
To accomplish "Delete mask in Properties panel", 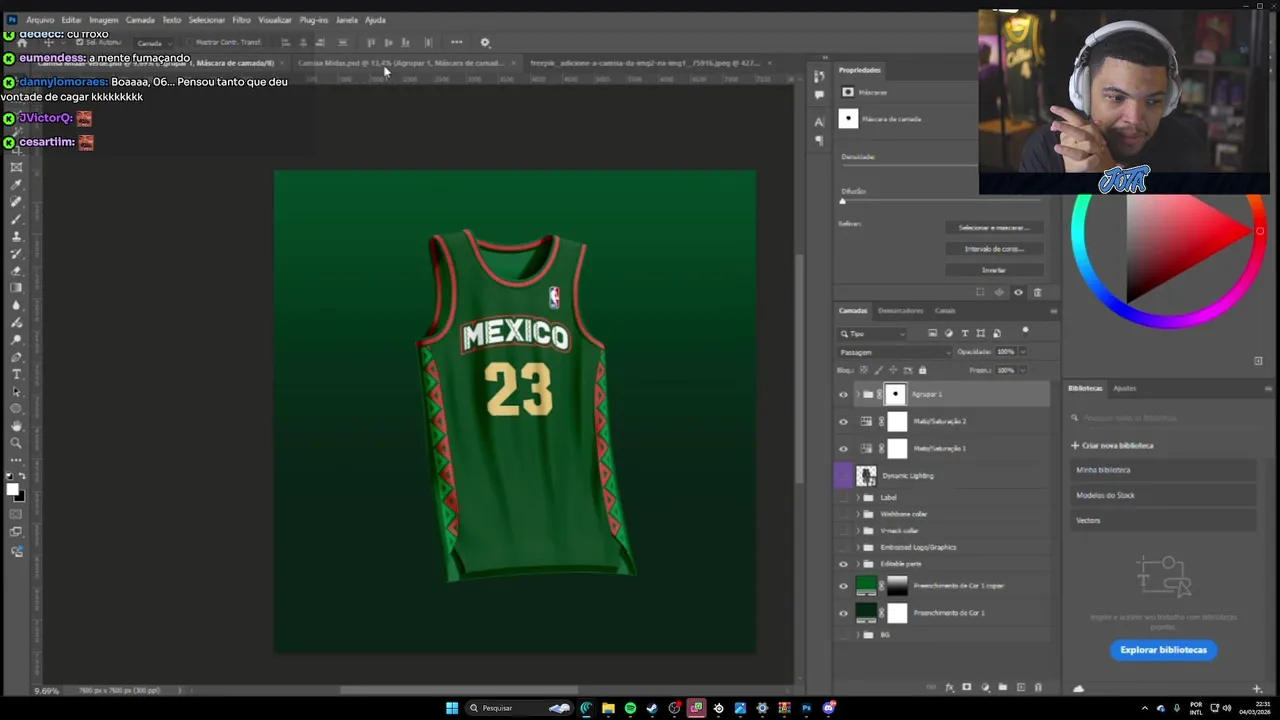I will tap(1037, 292).
